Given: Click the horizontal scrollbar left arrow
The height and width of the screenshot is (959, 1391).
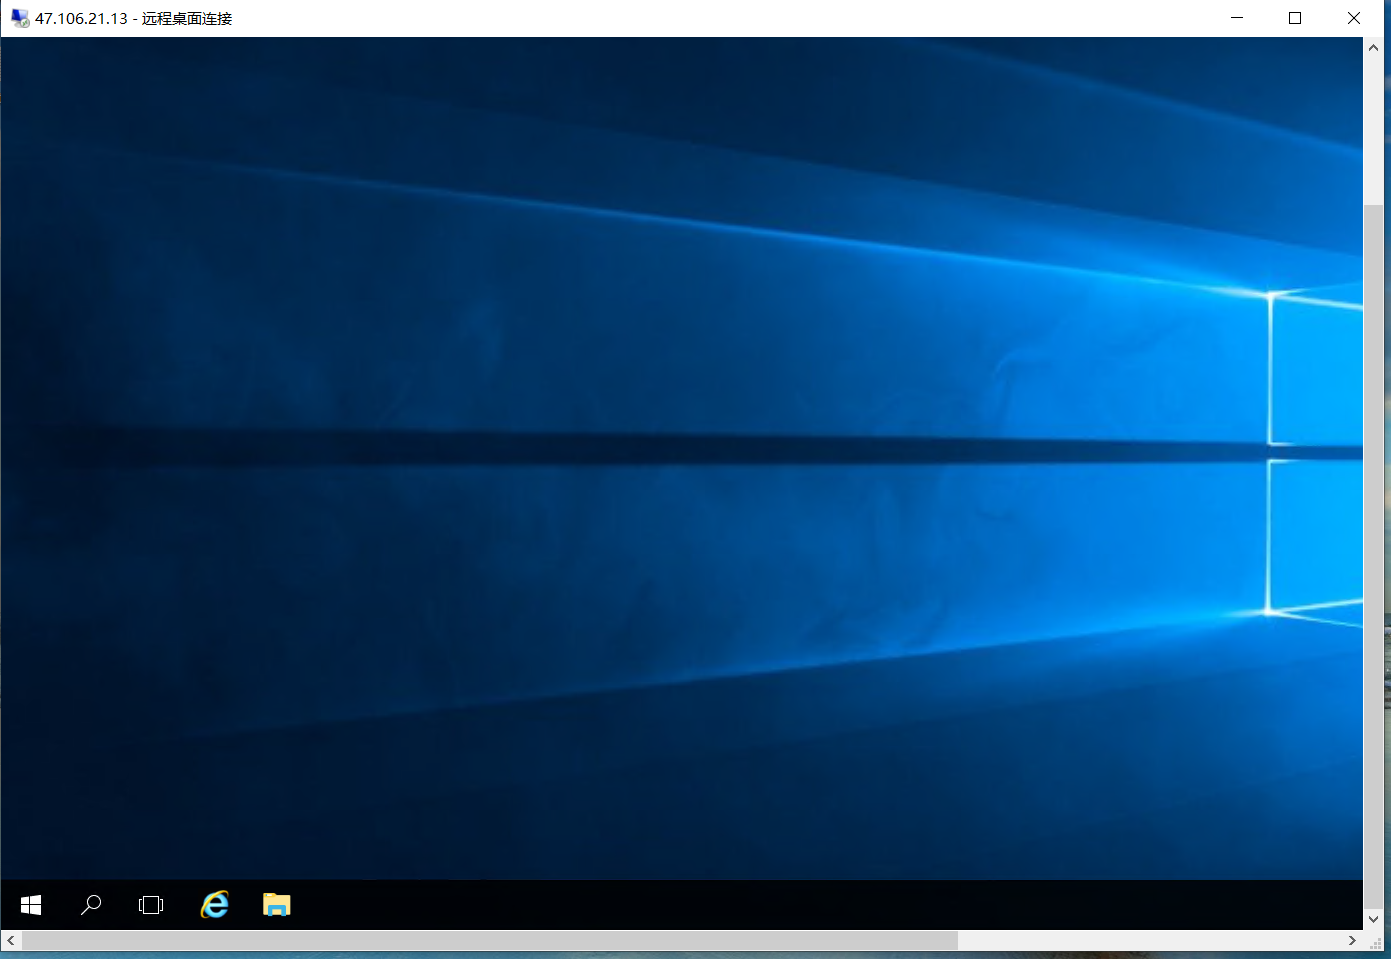Looking at the screenshot, I should (11, 941).
